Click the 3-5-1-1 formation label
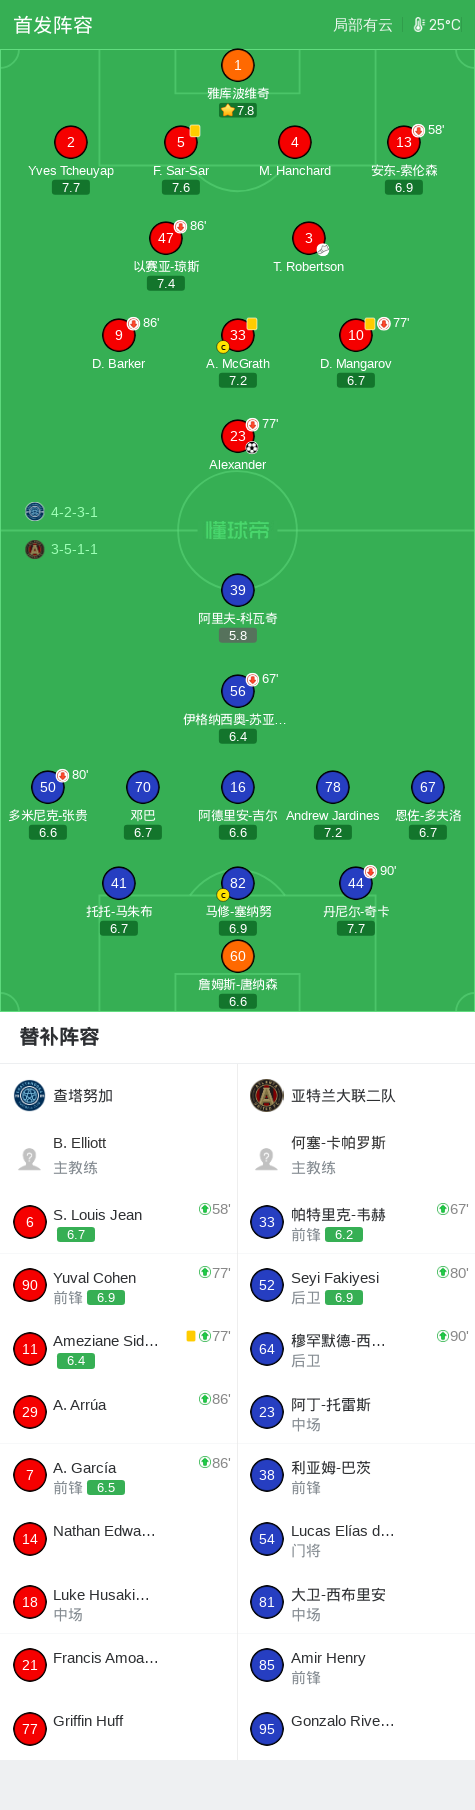The width and height of the screenshot is (475, 1810). (x=74, y=549)
